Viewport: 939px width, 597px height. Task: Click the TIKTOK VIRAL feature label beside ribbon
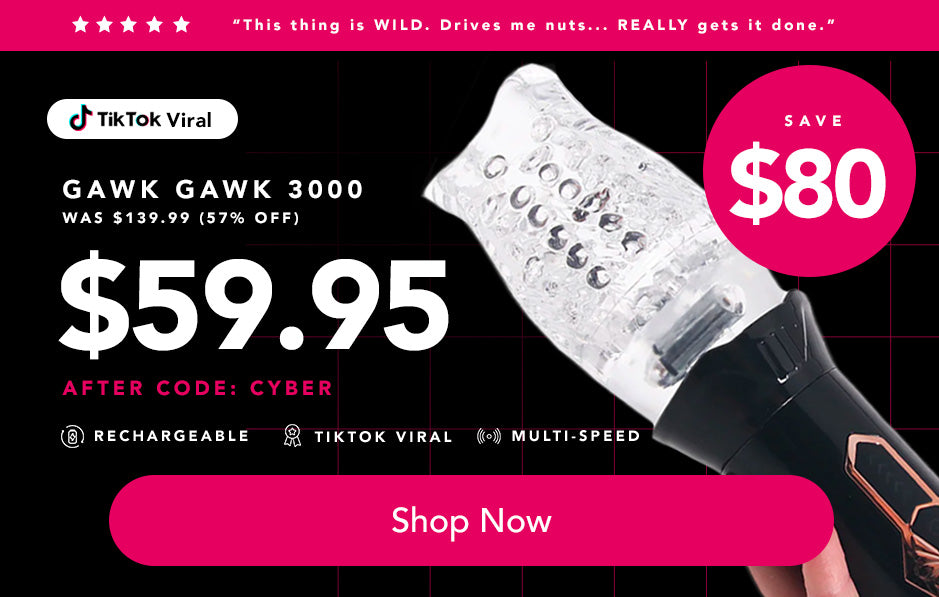383,437
